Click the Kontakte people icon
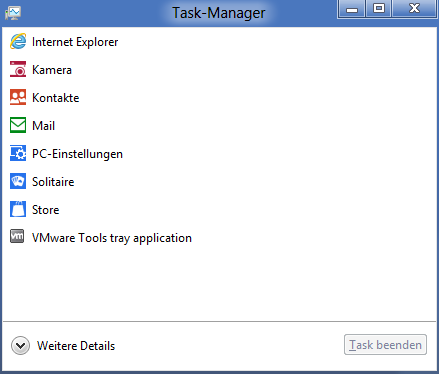 pos(18,97)
